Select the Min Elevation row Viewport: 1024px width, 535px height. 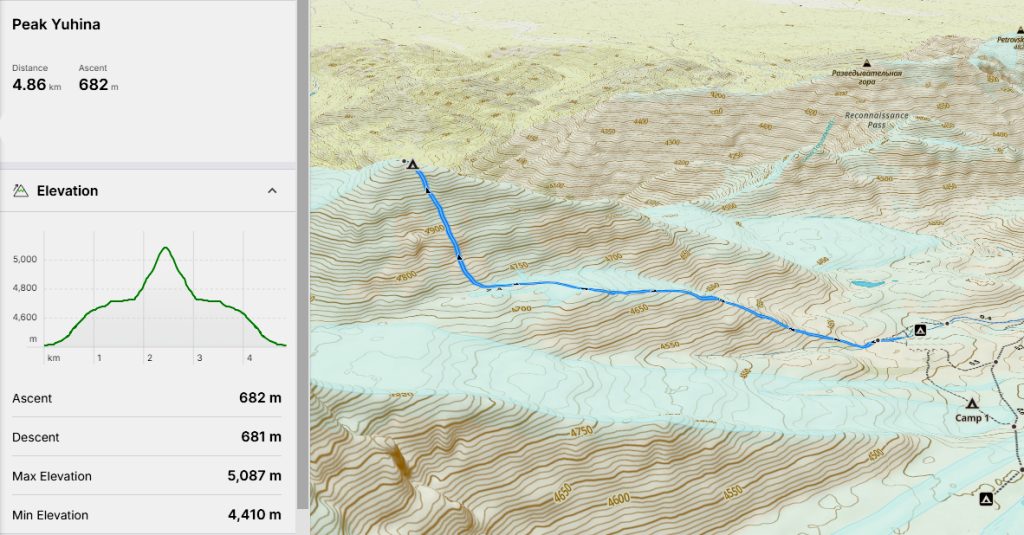(x=147, y=515)
